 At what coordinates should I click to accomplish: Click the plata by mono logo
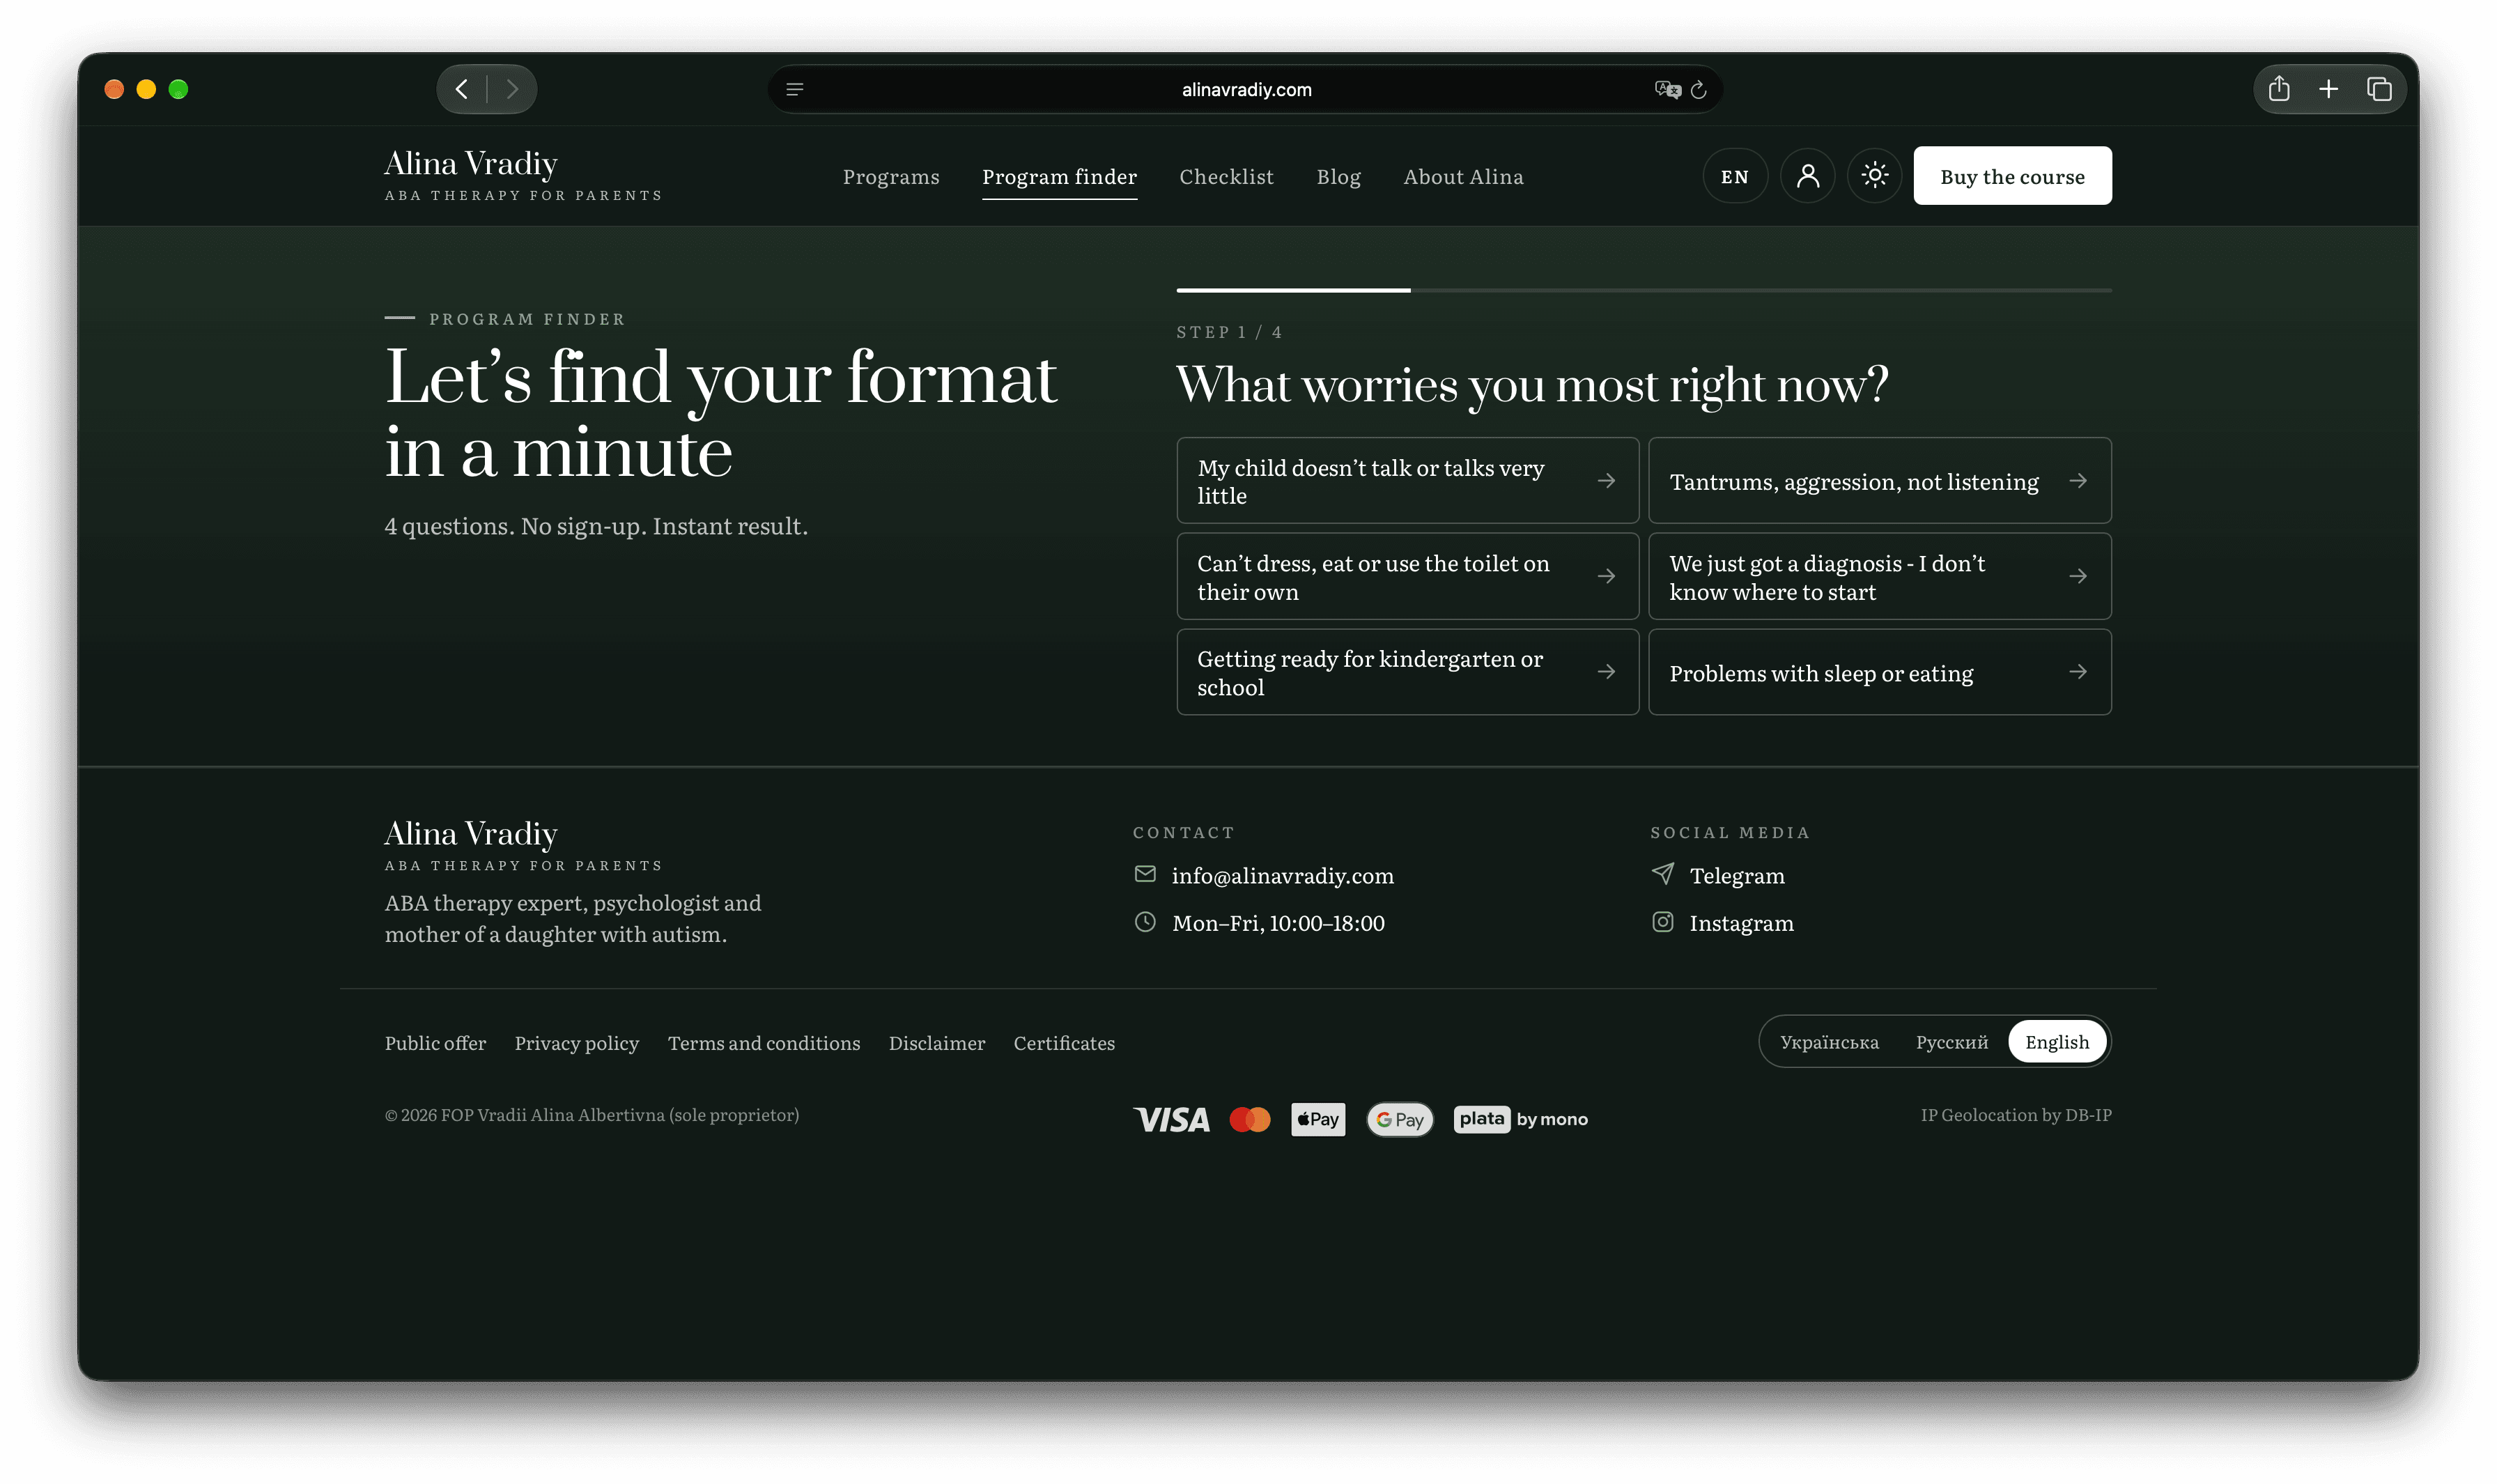pyautogui.click(x=1520, y=1119)
